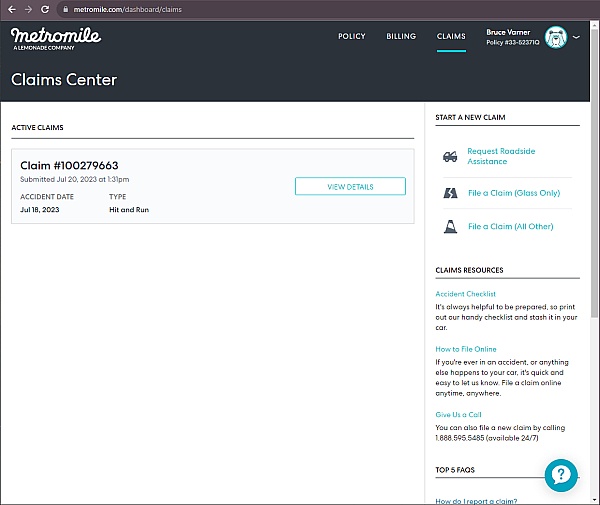Click the Policy #33-52371Q number
The image size is (600, 505).
click(512, 42)
